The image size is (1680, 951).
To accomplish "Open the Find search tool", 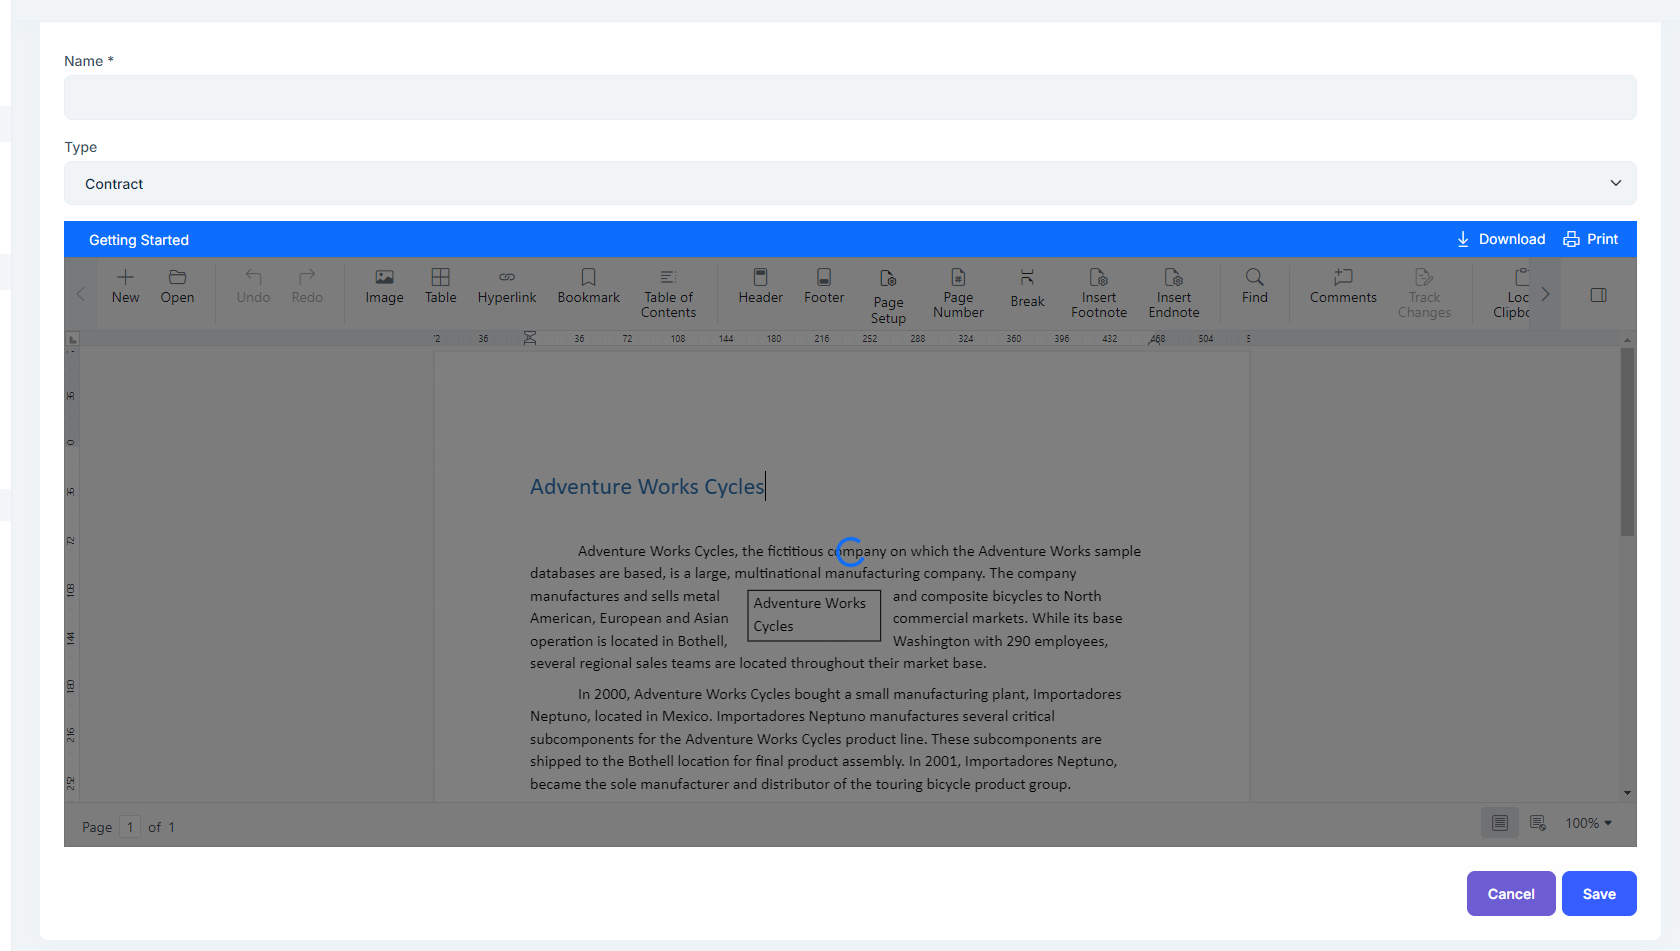I will 1254,286.
